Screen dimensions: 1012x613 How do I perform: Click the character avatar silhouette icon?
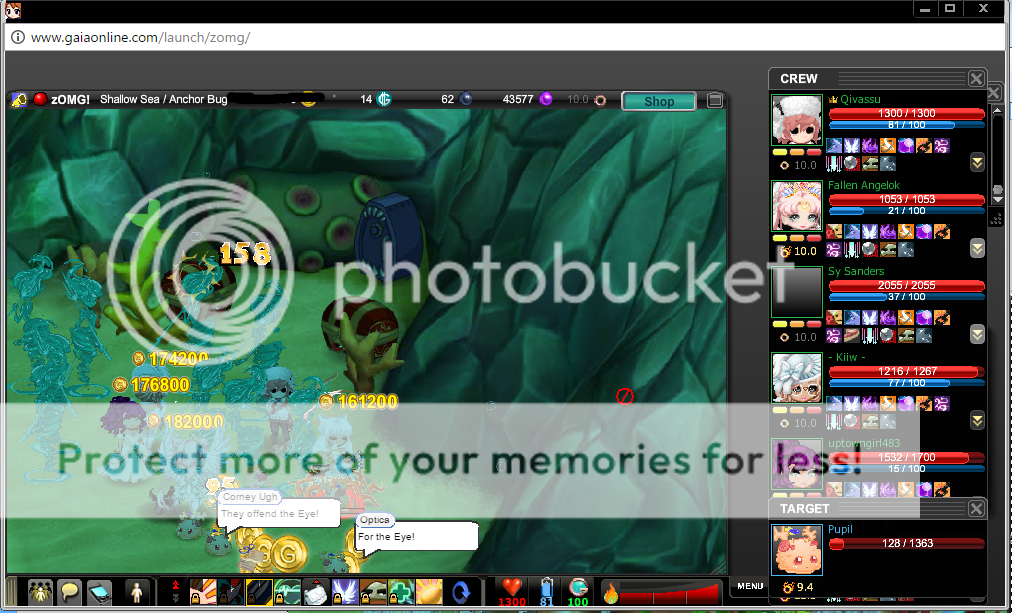[138, 591]
